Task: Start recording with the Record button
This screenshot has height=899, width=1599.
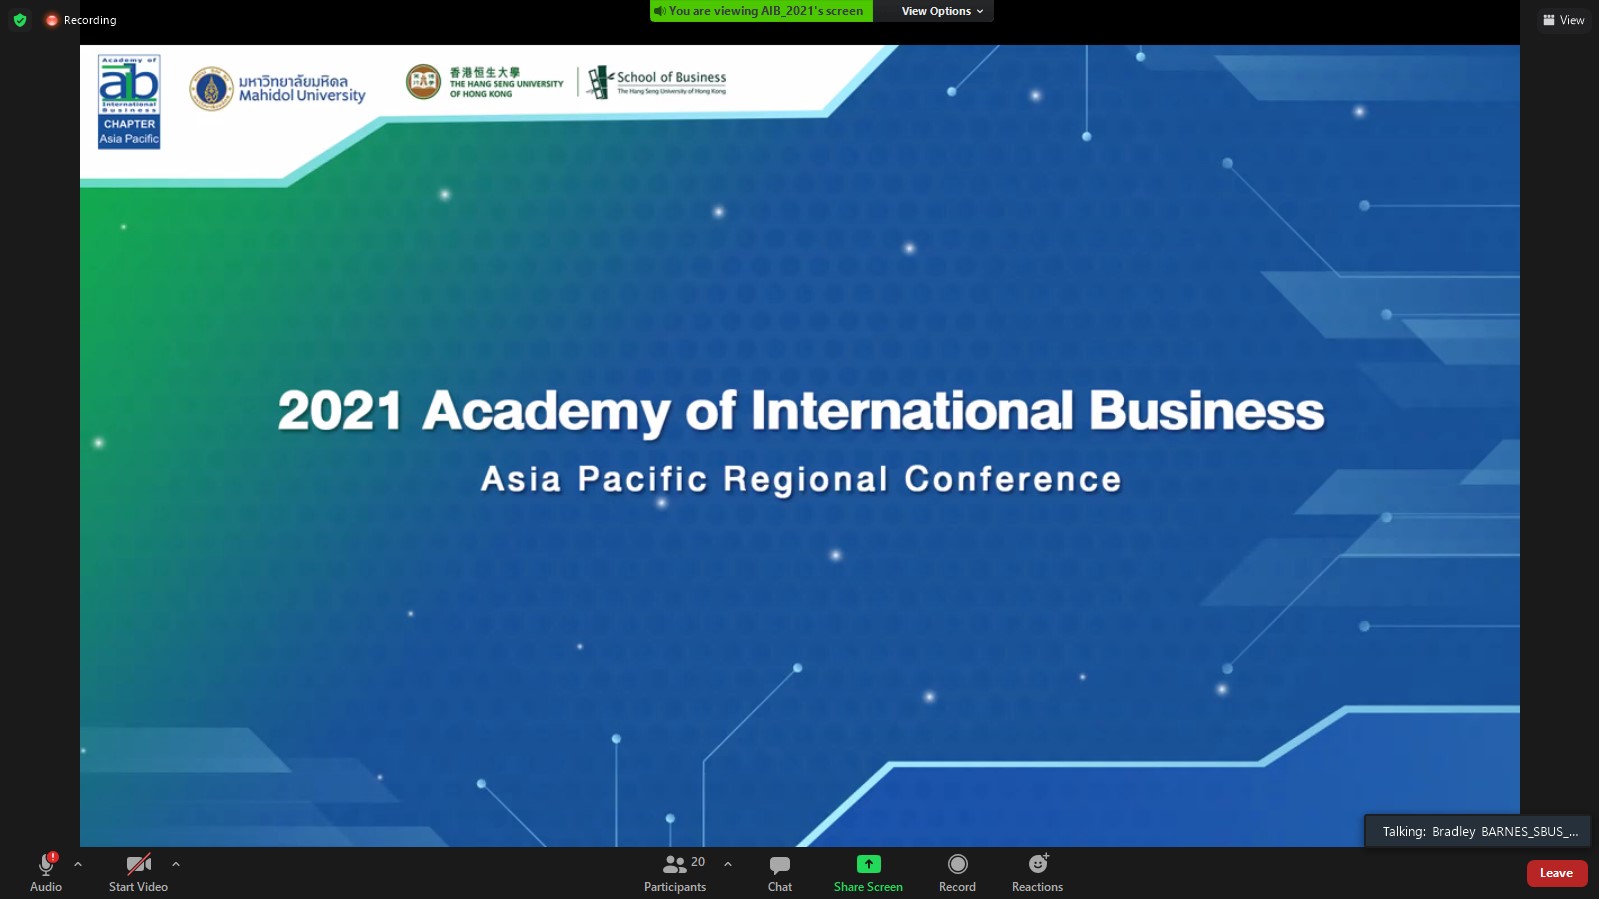Action: click(957, 872)
